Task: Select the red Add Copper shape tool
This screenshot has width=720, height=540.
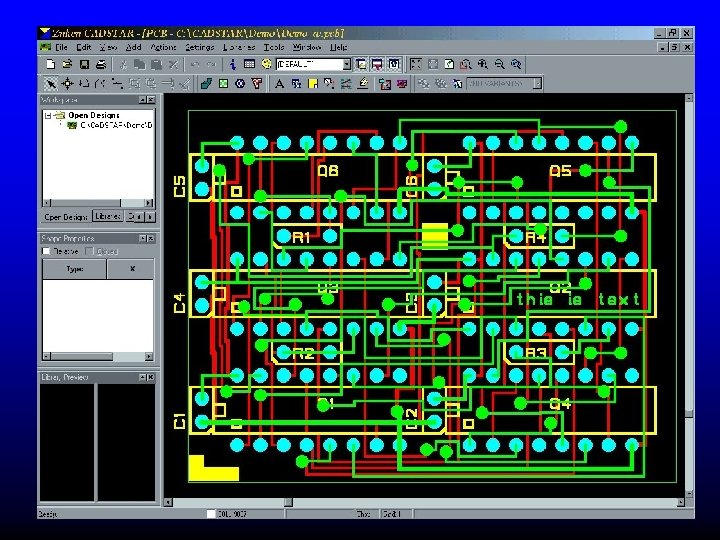Action: click(257, 84)
